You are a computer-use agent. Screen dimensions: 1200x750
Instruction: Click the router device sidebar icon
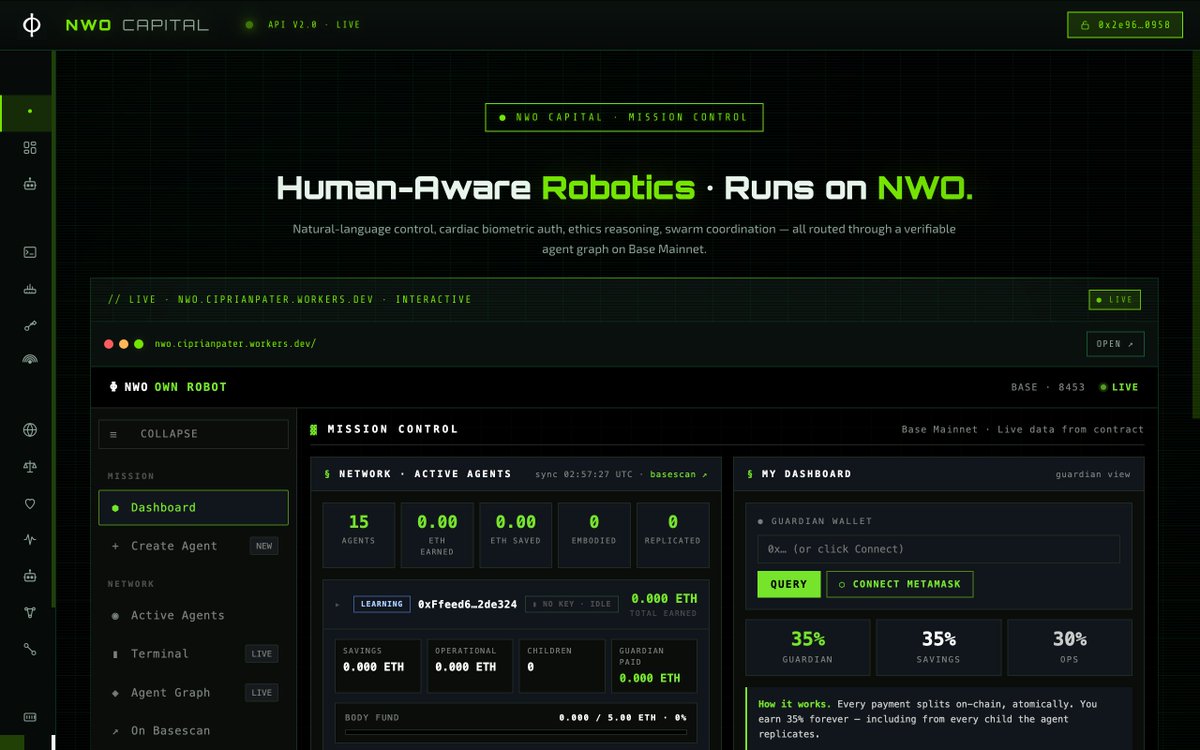30,289
